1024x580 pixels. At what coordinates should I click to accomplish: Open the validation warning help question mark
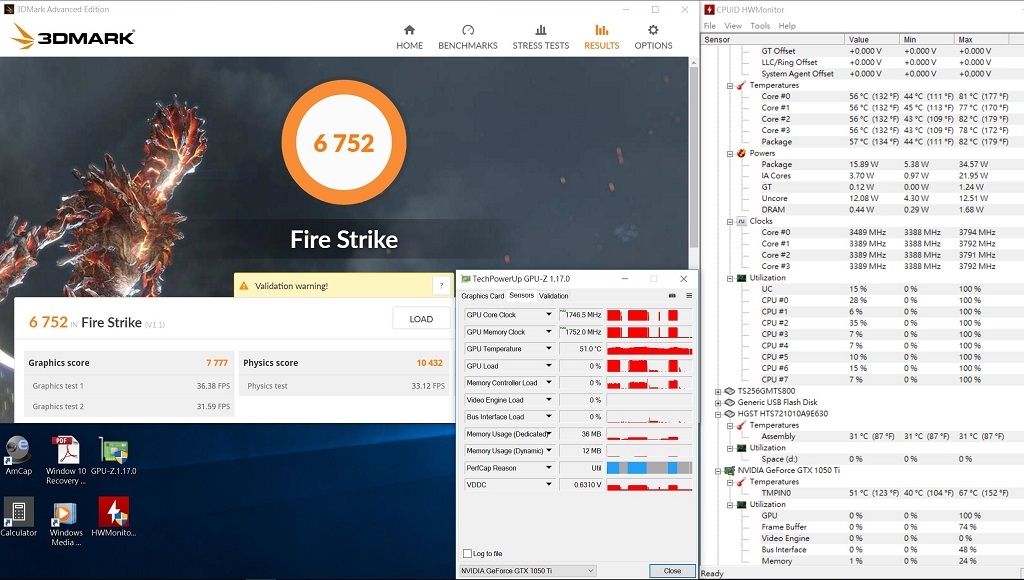(441, 285)
